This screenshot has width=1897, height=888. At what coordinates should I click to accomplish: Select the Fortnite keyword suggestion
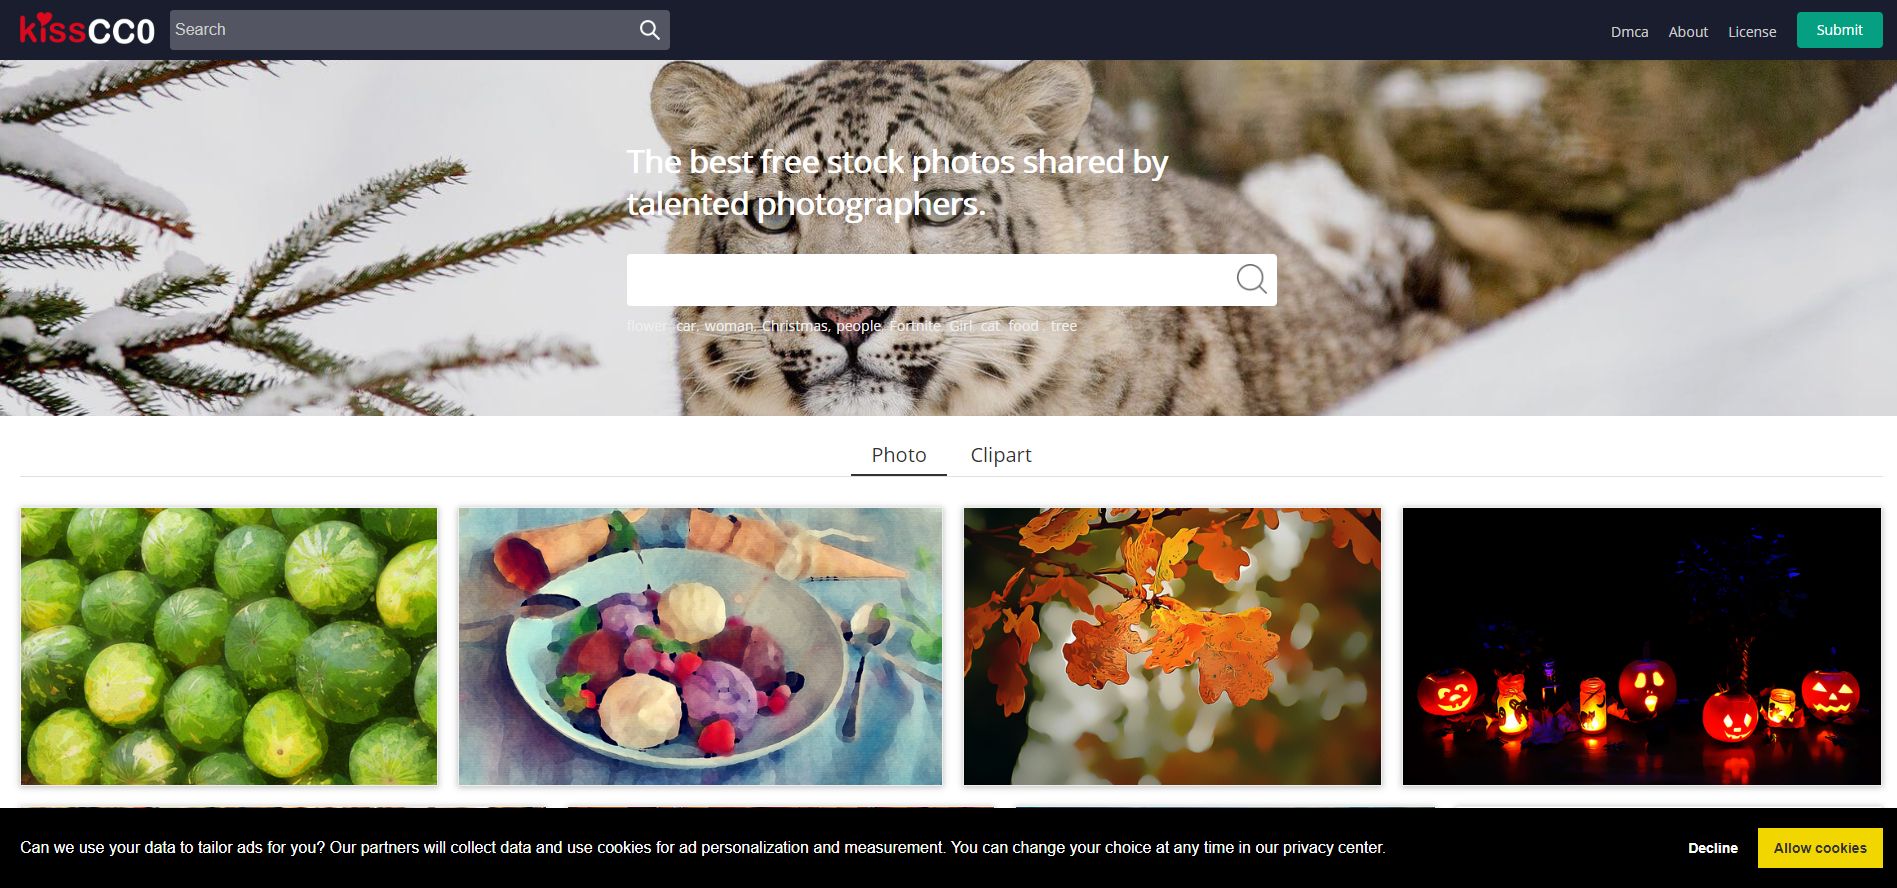(915, 326)
